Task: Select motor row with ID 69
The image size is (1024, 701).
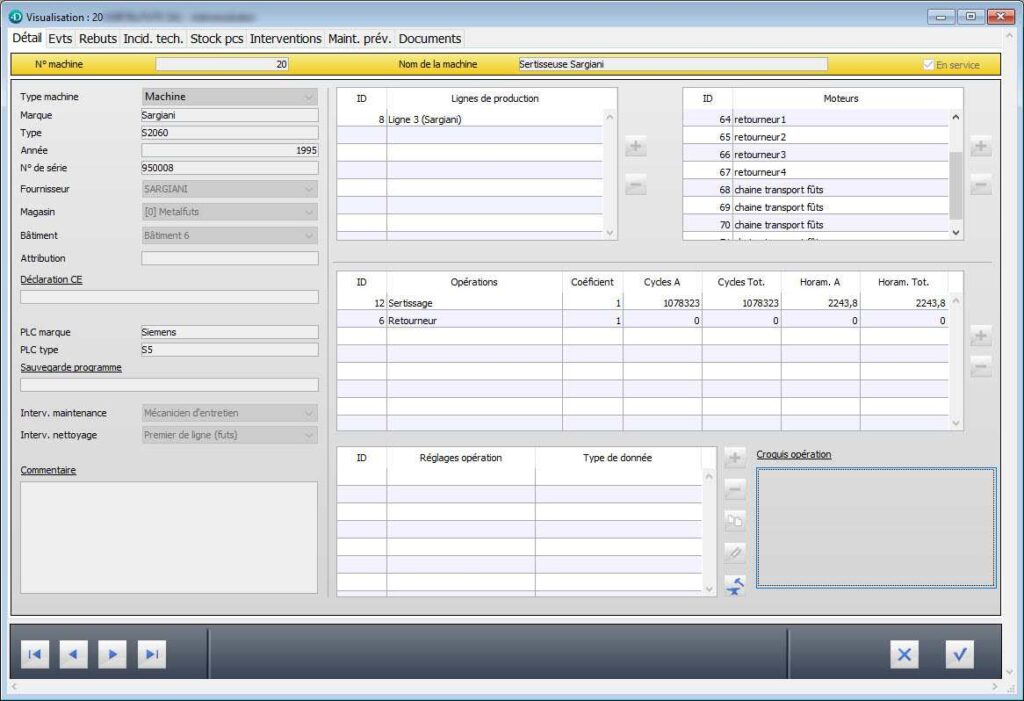Action: click(x=816, y=207)
